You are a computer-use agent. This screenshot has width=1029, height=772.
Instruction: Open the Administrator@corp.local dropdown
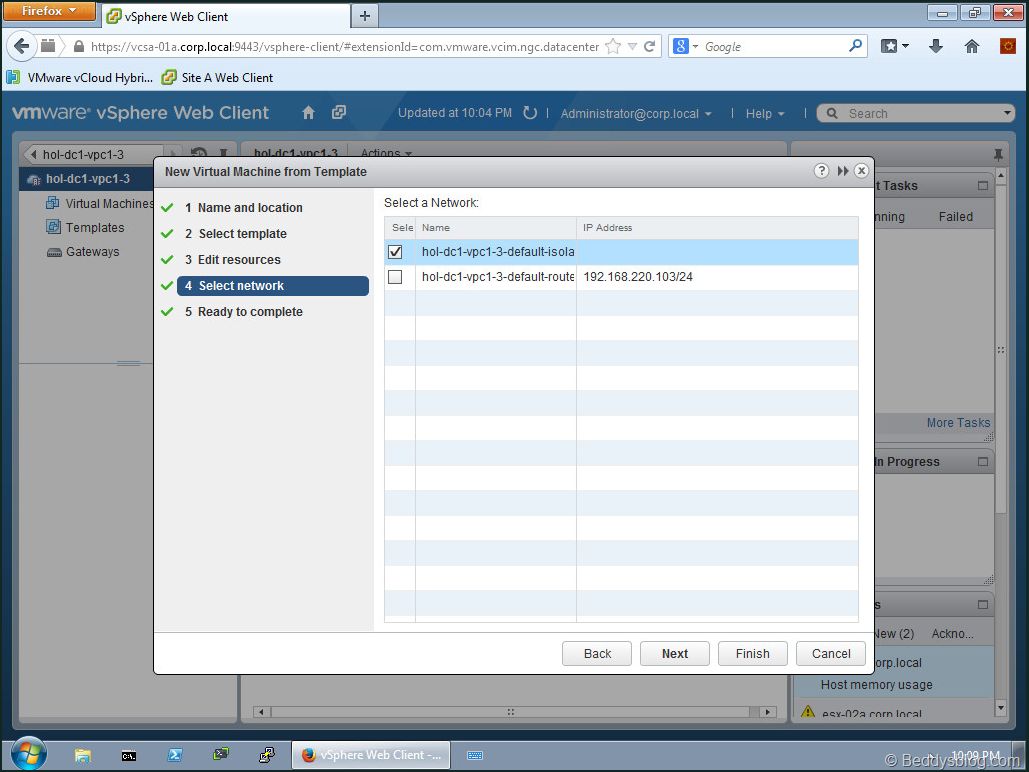click(x=636, y=114)
